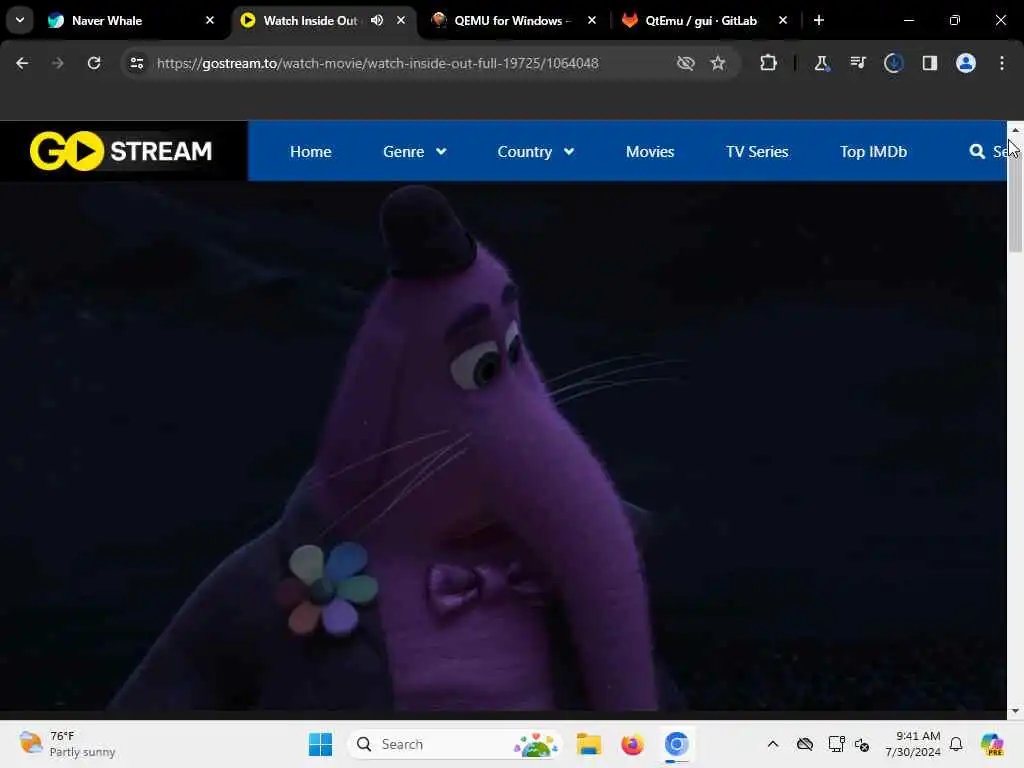Close the Naver Whale tab

210,20
